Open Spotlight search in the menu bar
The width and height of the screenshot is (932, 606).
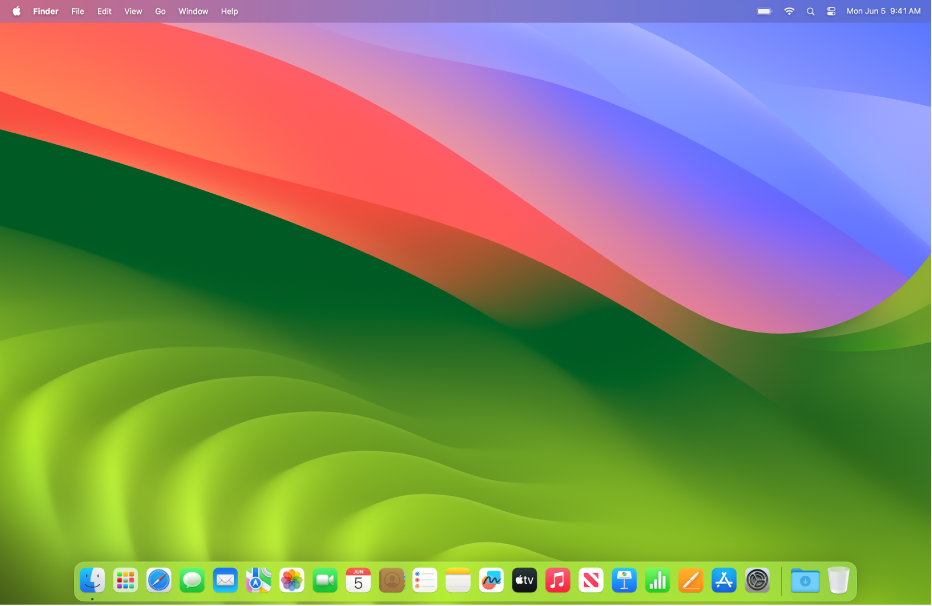click(810, 11)
